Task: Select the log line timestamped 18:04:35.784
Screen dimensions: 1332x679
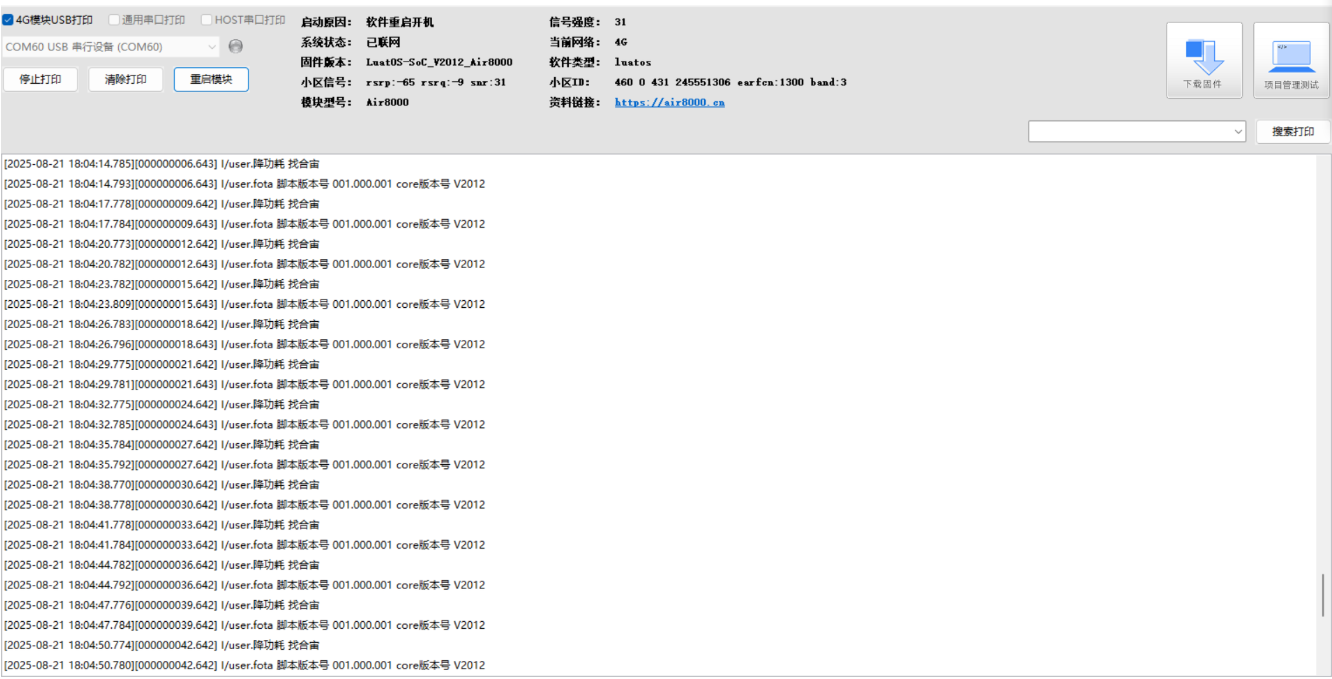Action: [x=162, y=444]
